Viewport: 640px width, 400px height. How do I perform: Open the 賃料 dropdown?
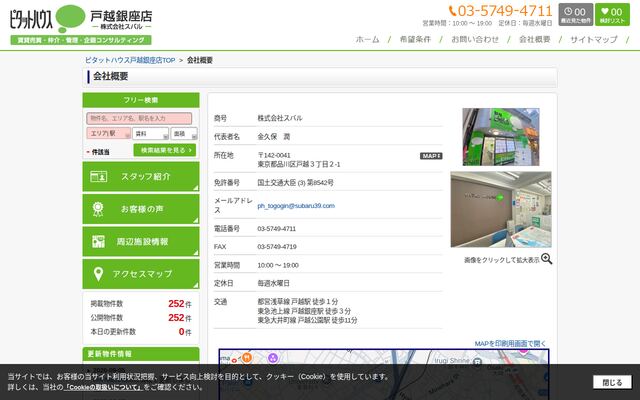[150, 133]
